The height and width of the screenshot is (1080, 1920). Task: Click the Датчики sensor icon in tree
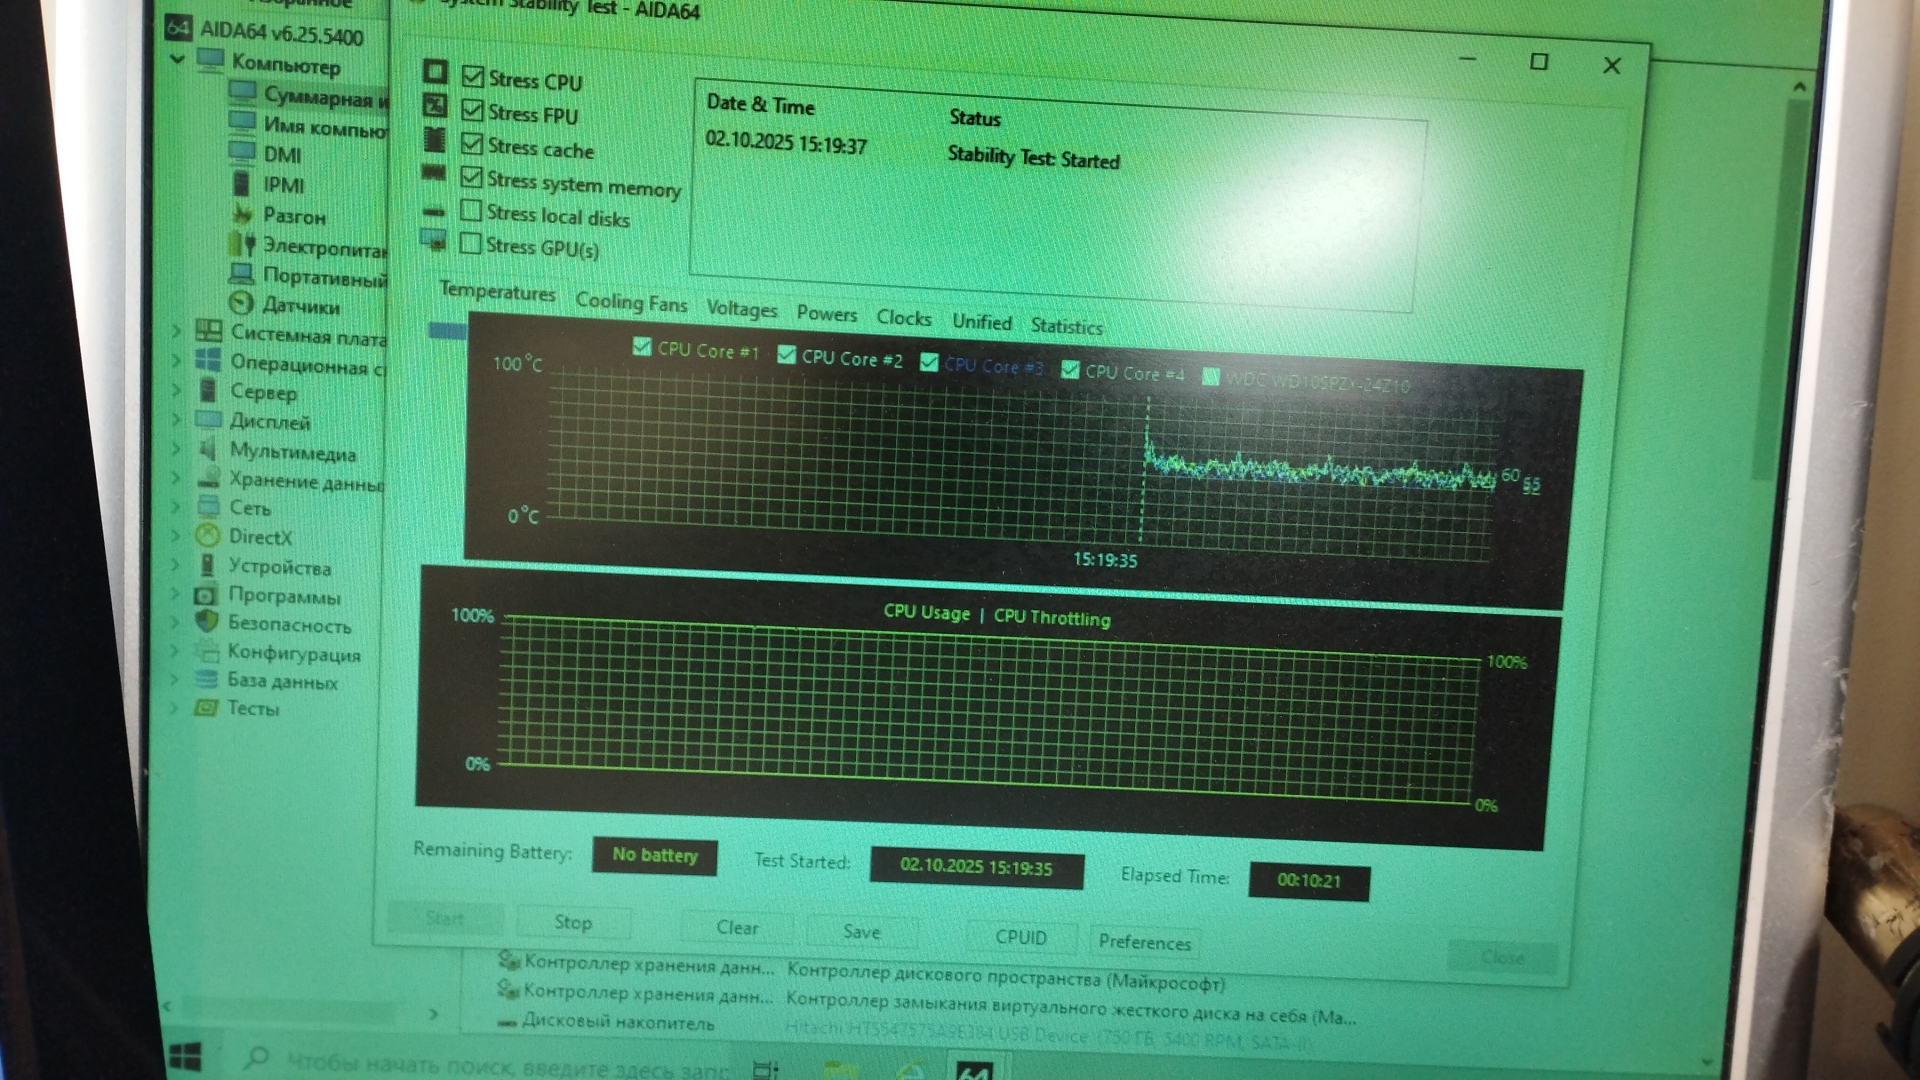241,304
